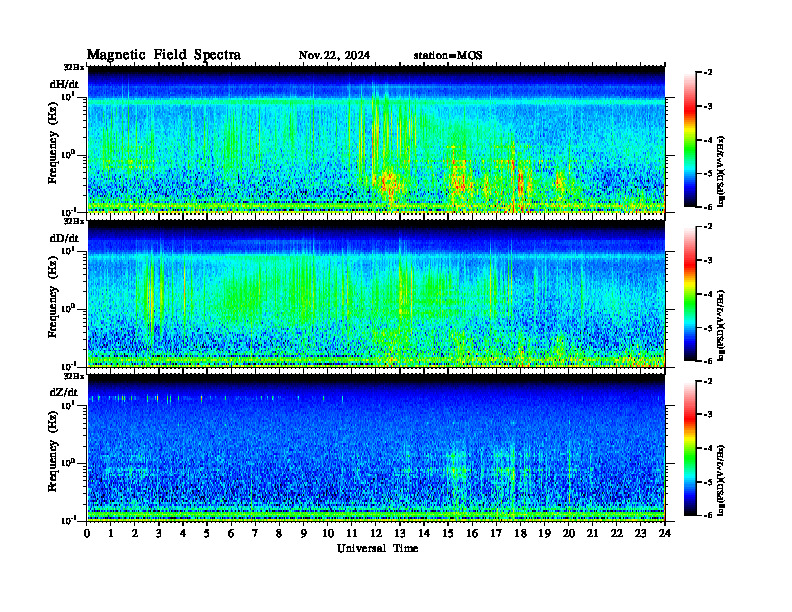Click the "-2" value on dH/dt color bar
Screen dimensions: 792x612
(708, 73)
